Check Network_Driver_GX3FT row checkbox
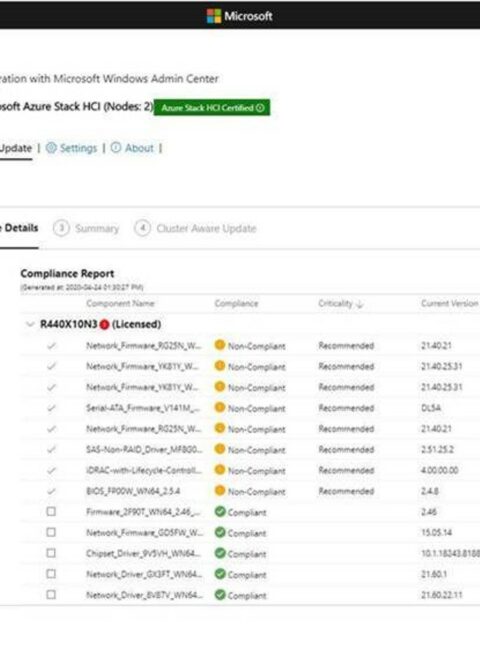 click(x=51, y=574)
